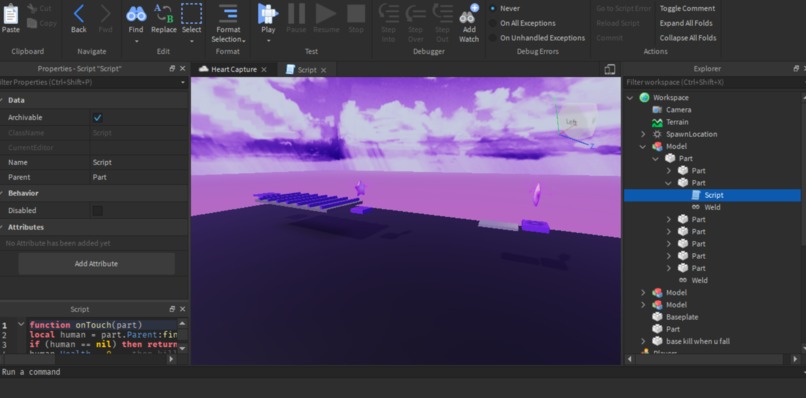Screen dimensions: 806x398
Task: Open the Find binoculars tool
Action: coord(136,14)
